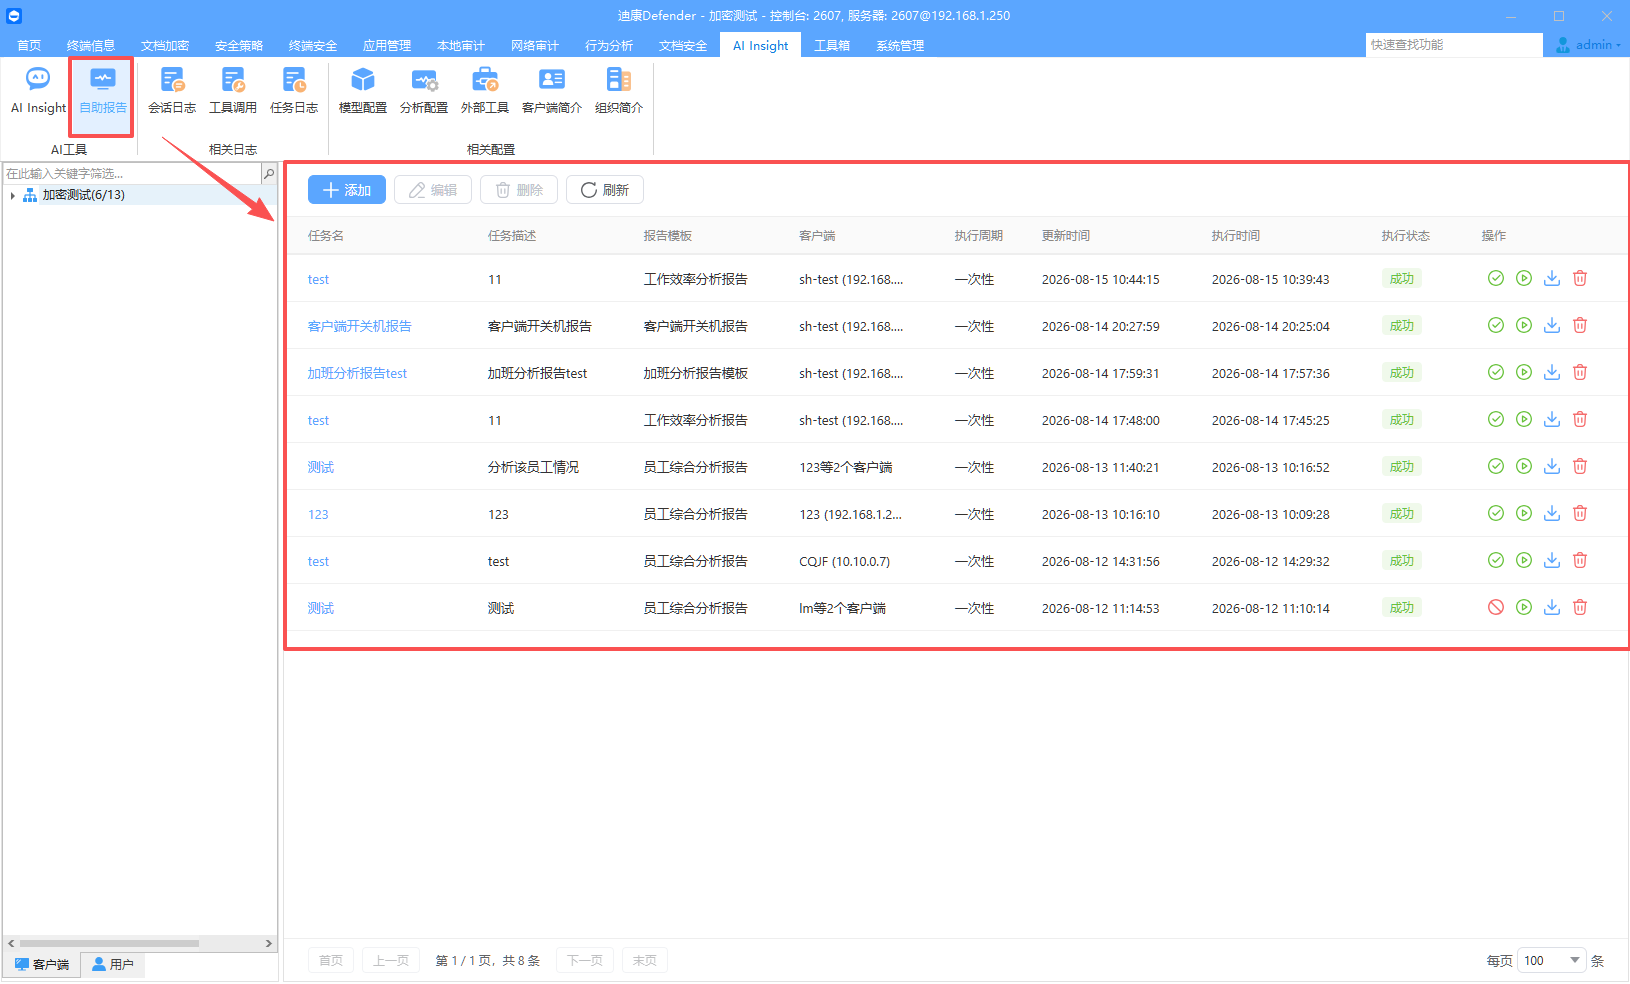Image resolution: width=1630 pixels, height=984 pixels.
Task: Select the 加密测试(6/13) tree item
Action: point(84,195)
